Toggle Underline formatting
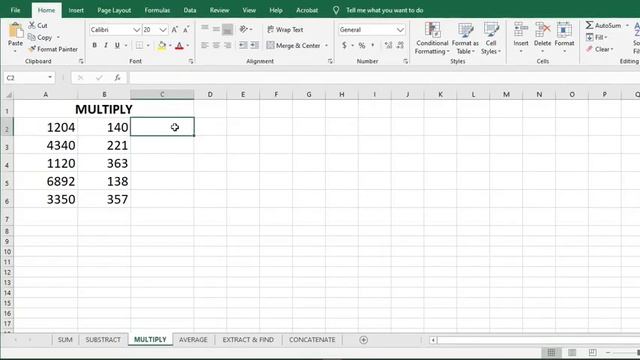Image resolution: width=640 pixels, height=360 pixels. (117, 45)
